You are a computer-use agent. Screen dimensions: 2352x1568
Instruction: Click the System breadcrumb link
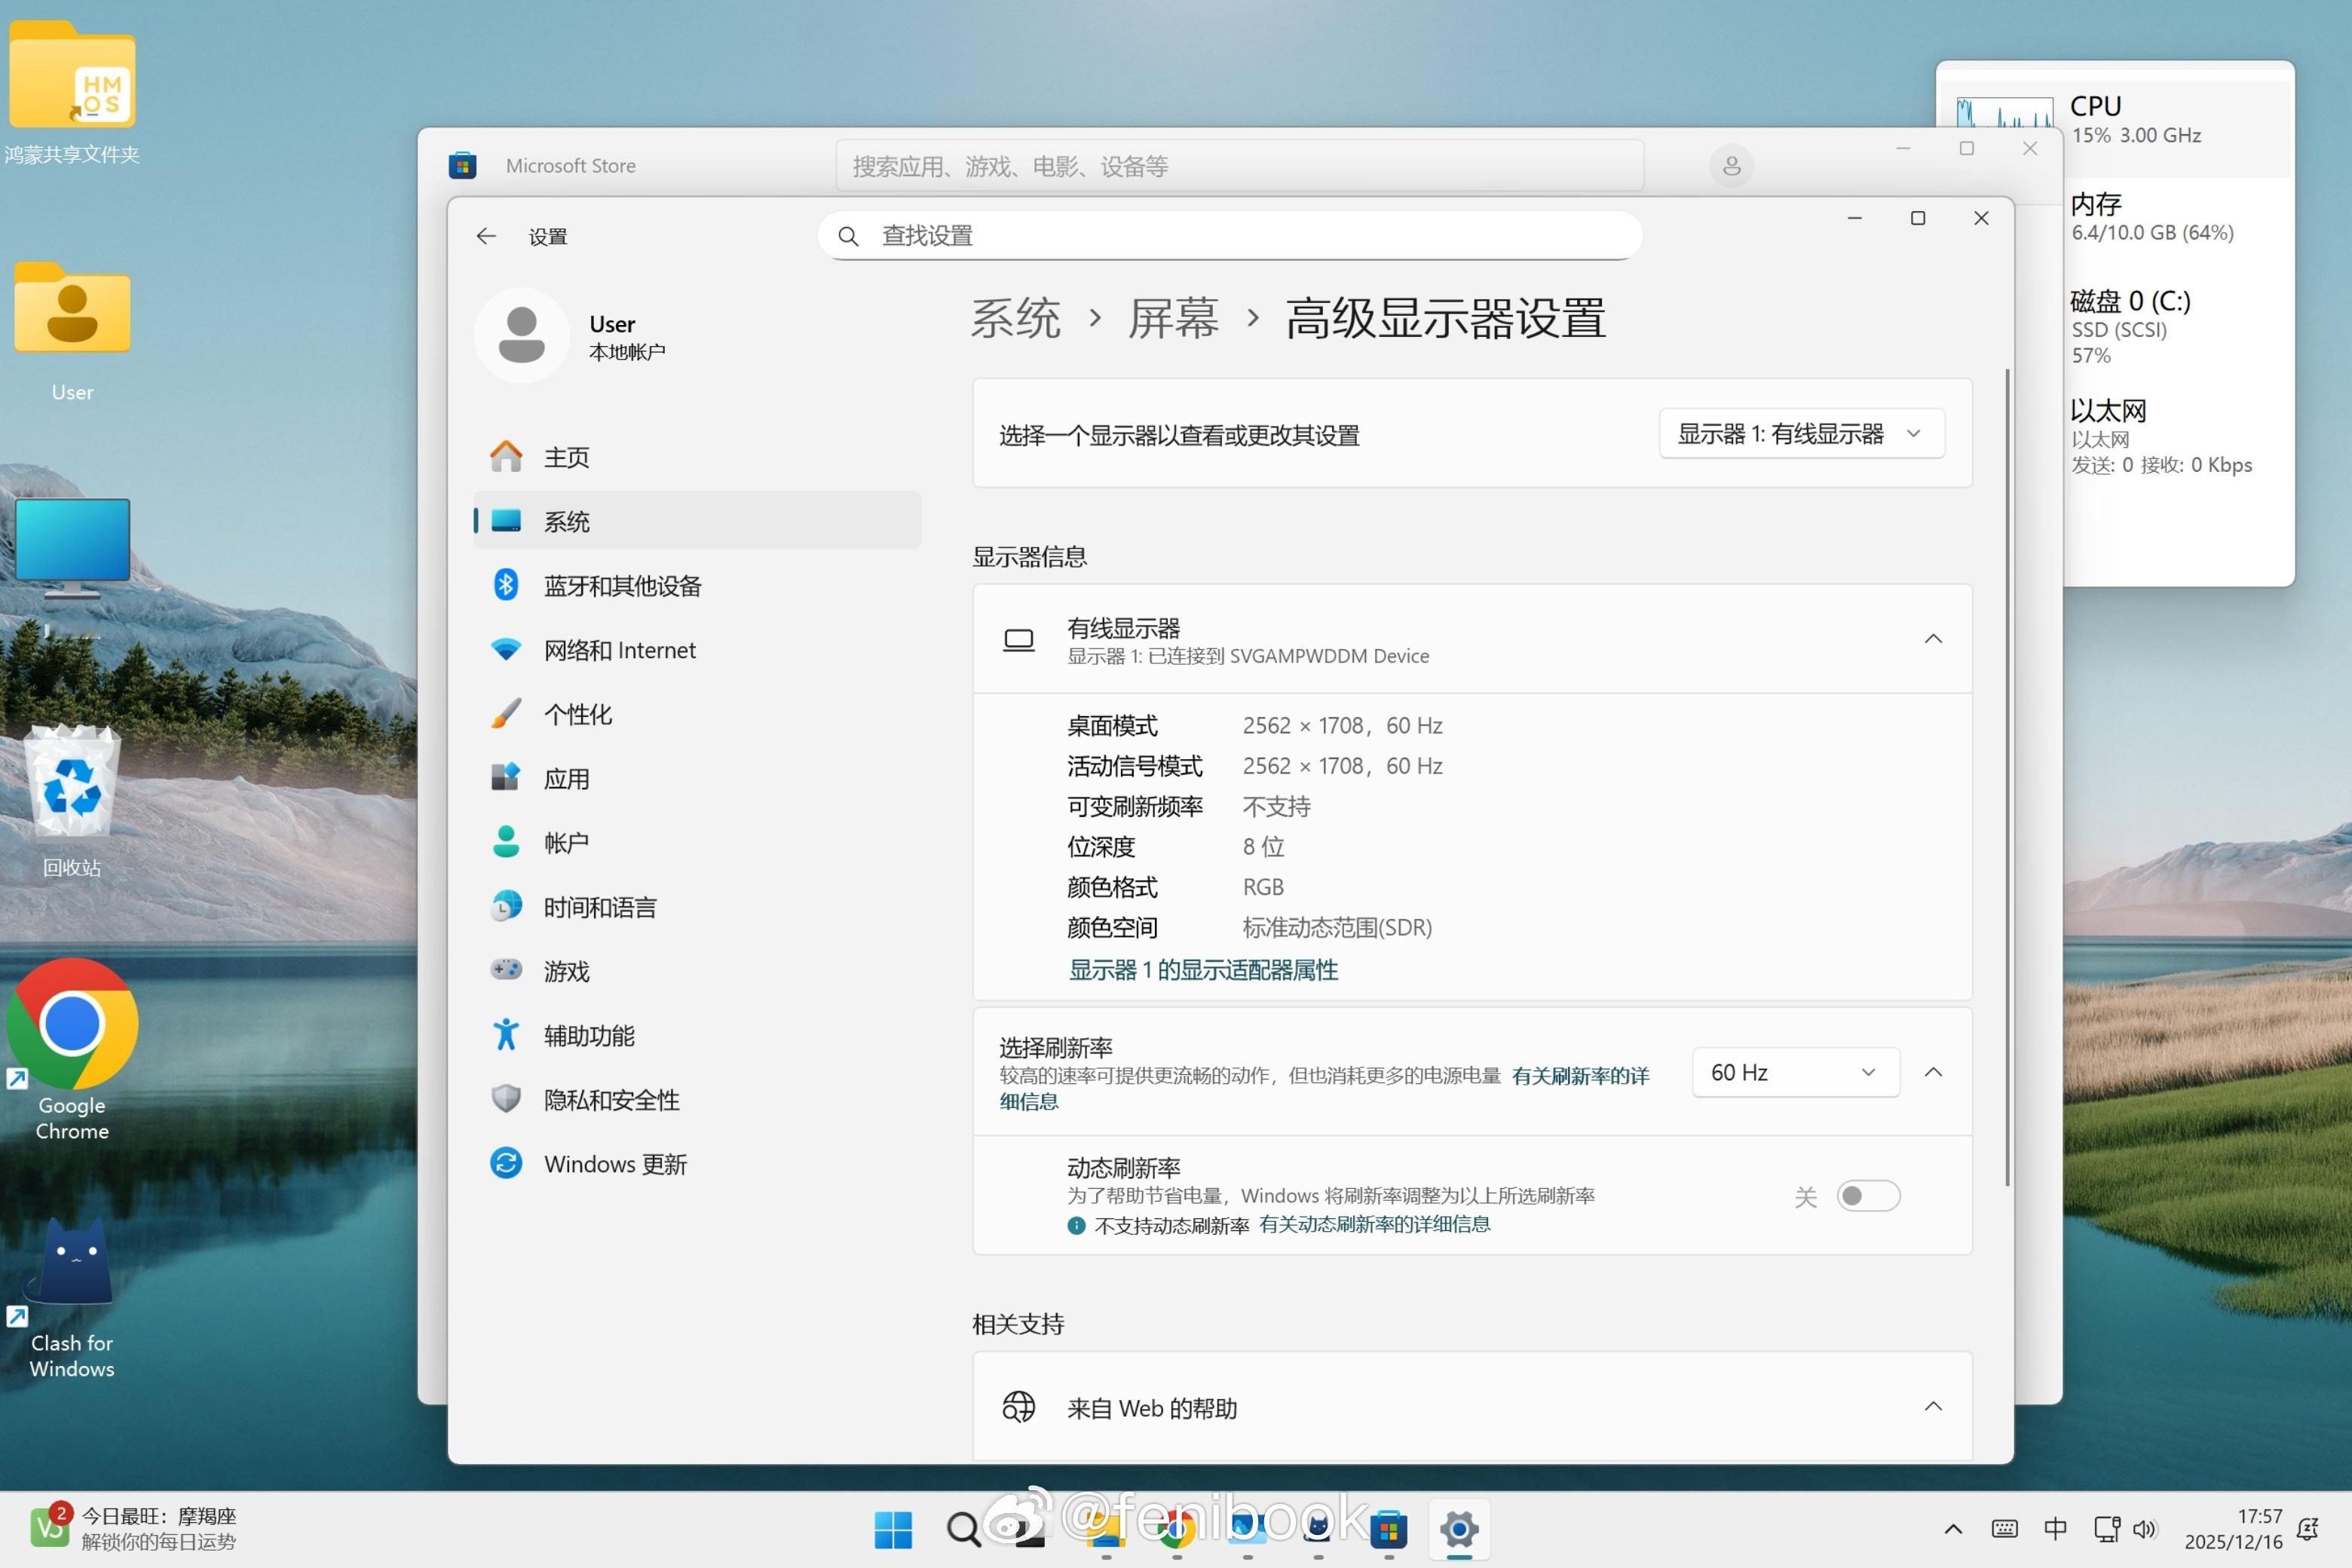coord(1015,319)
